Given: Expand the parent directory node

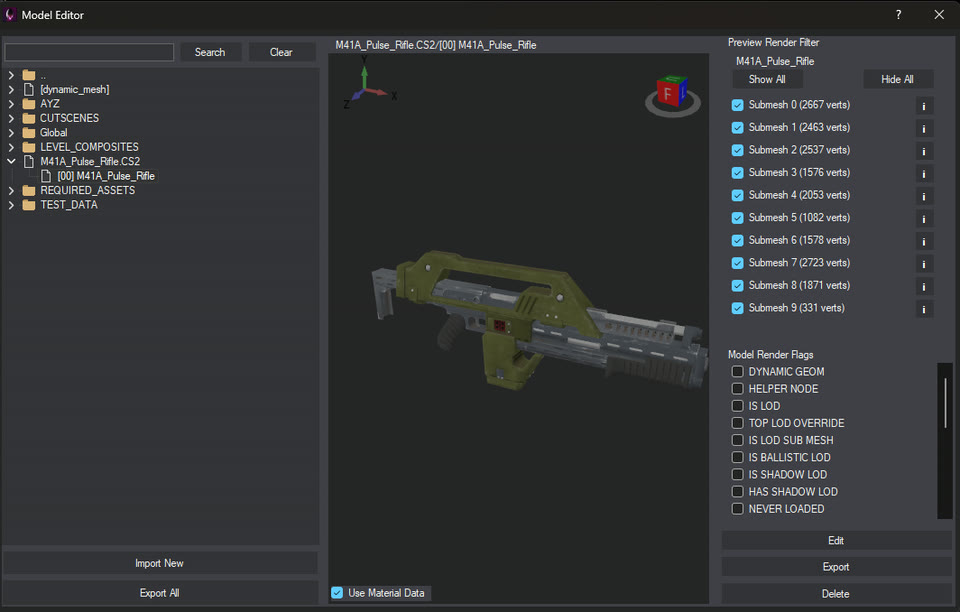Looking at the screenshot, I should tap(11, 75).
